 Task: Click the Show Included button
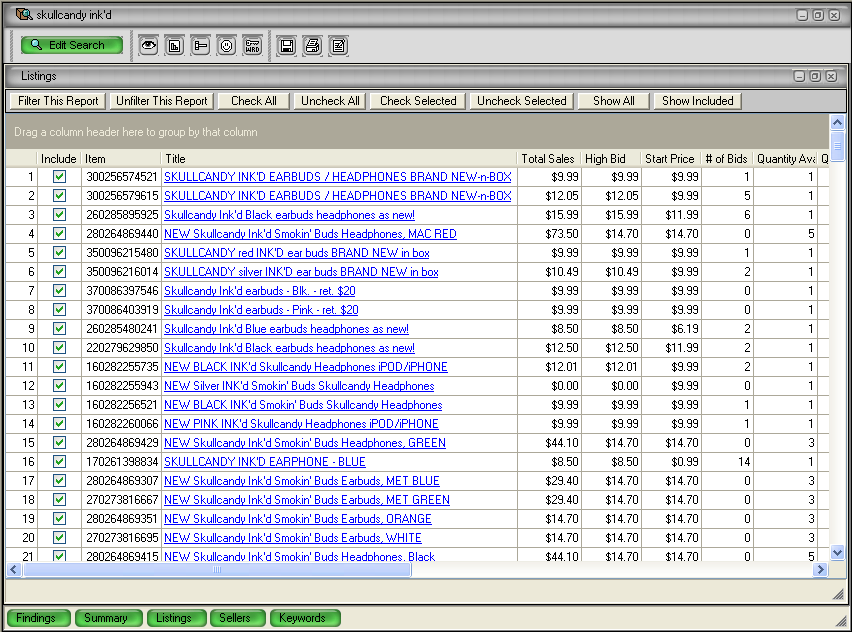pyautogui.click(x=698, y=101)
